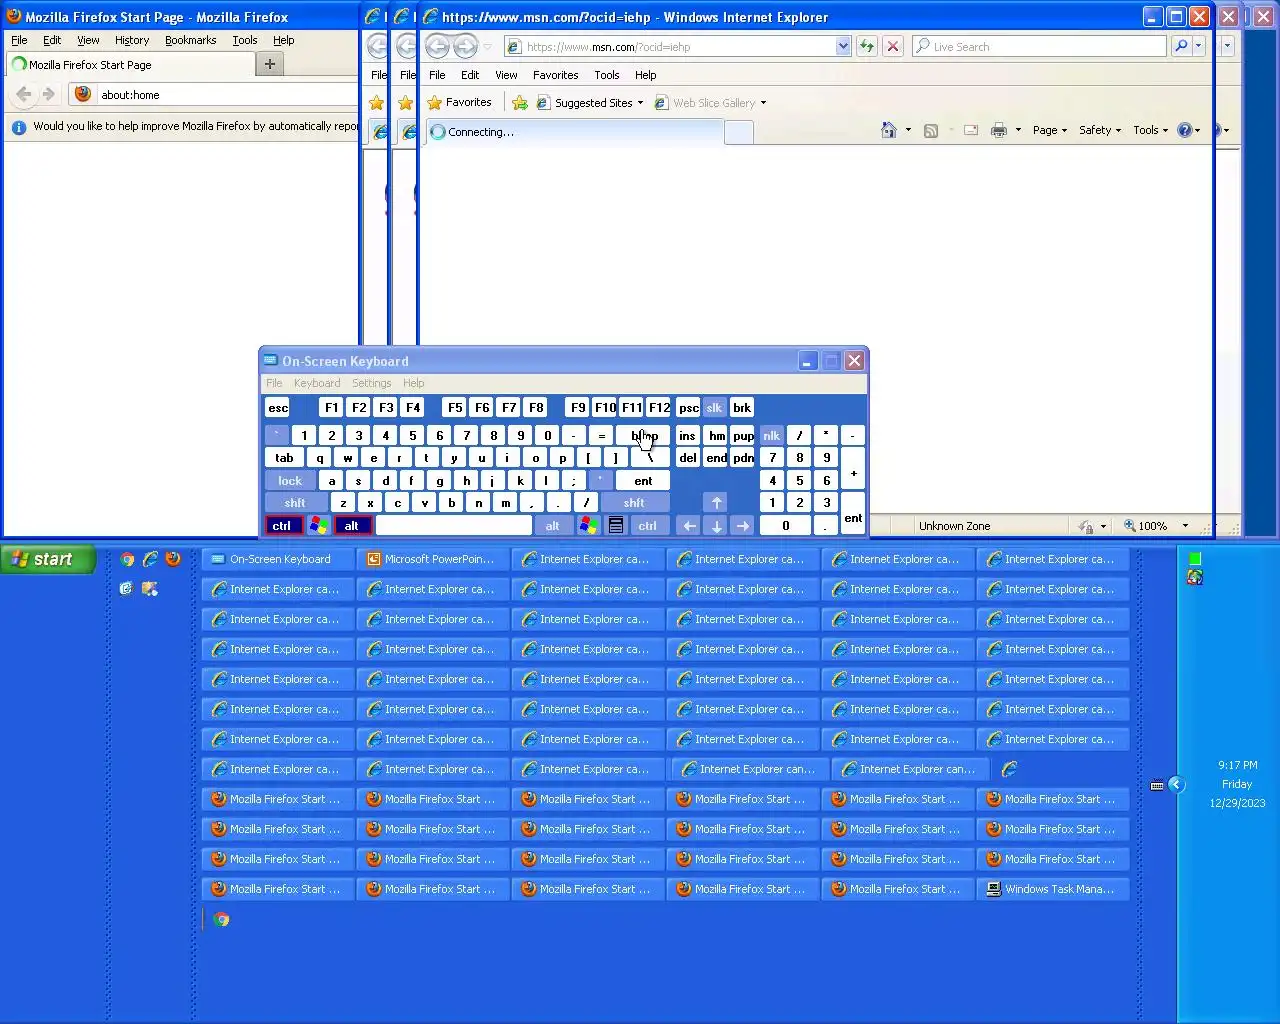This screenshot has height=1024, width=1280.
Task: Click the esc key on On-Screen Keyboard
Action: (x=278, y=407)
